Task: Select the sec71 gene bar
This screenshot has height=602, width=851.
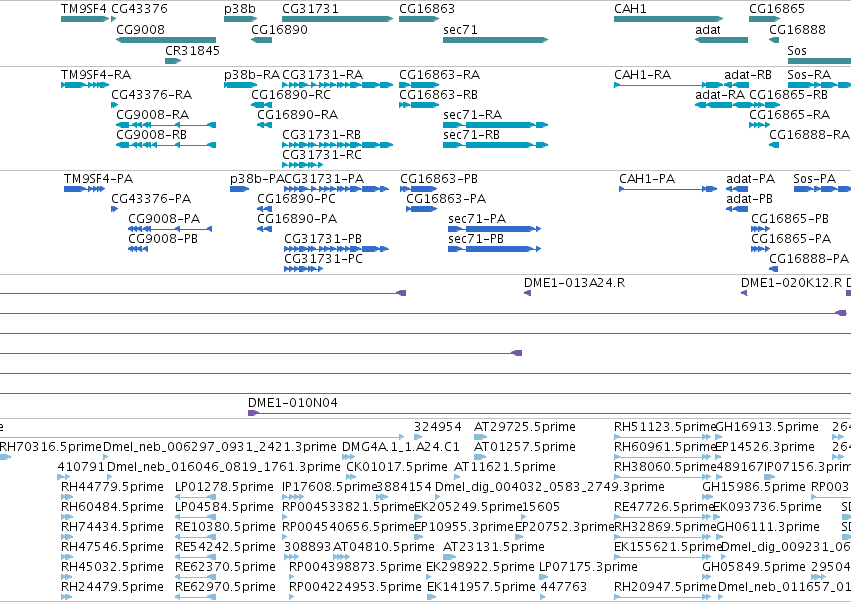Action: [x=496, y=40]
